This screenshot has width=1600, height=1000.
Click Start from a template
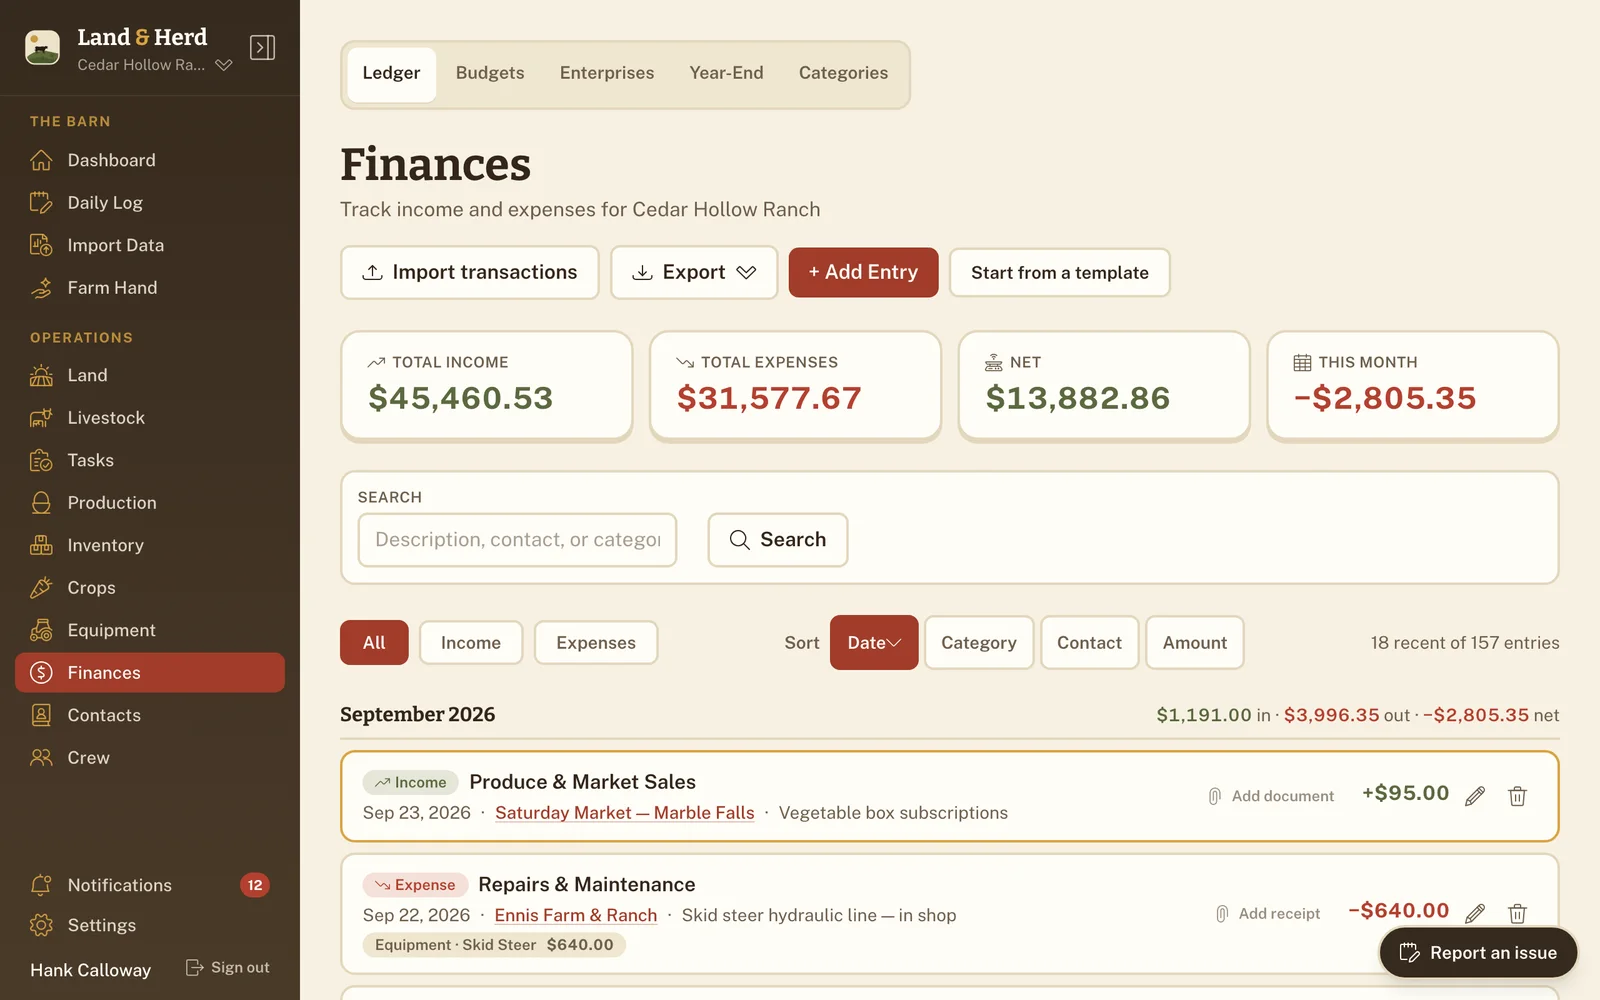point(1060,273)
